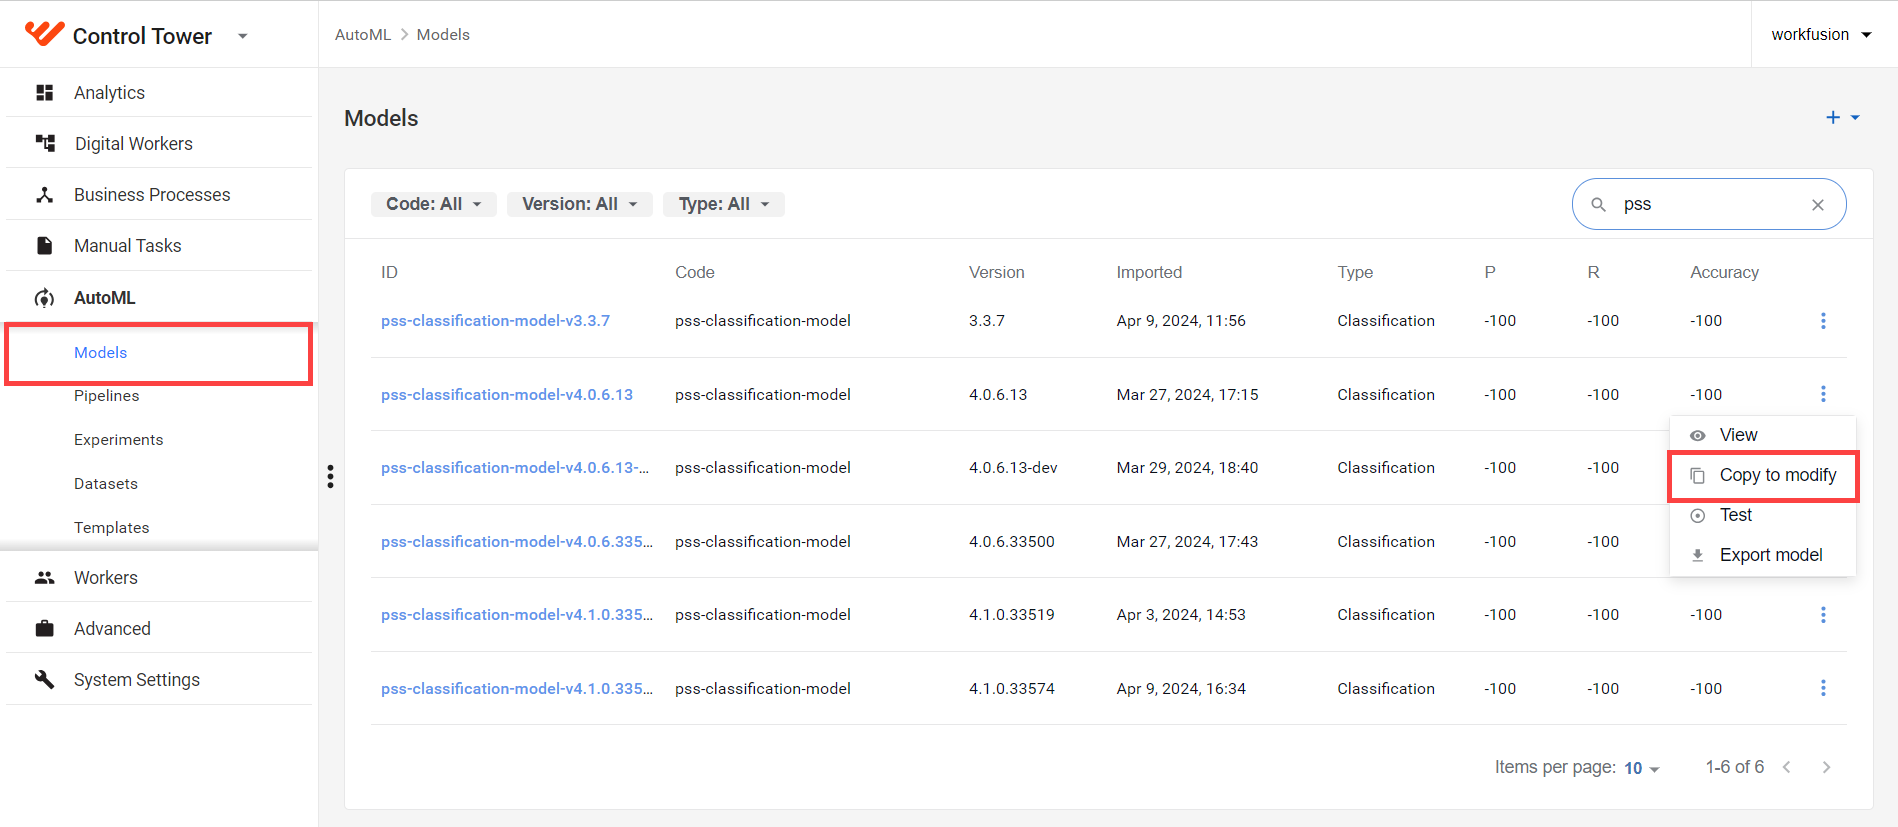Click the download icon beside Export model

tap(1698, 556)
